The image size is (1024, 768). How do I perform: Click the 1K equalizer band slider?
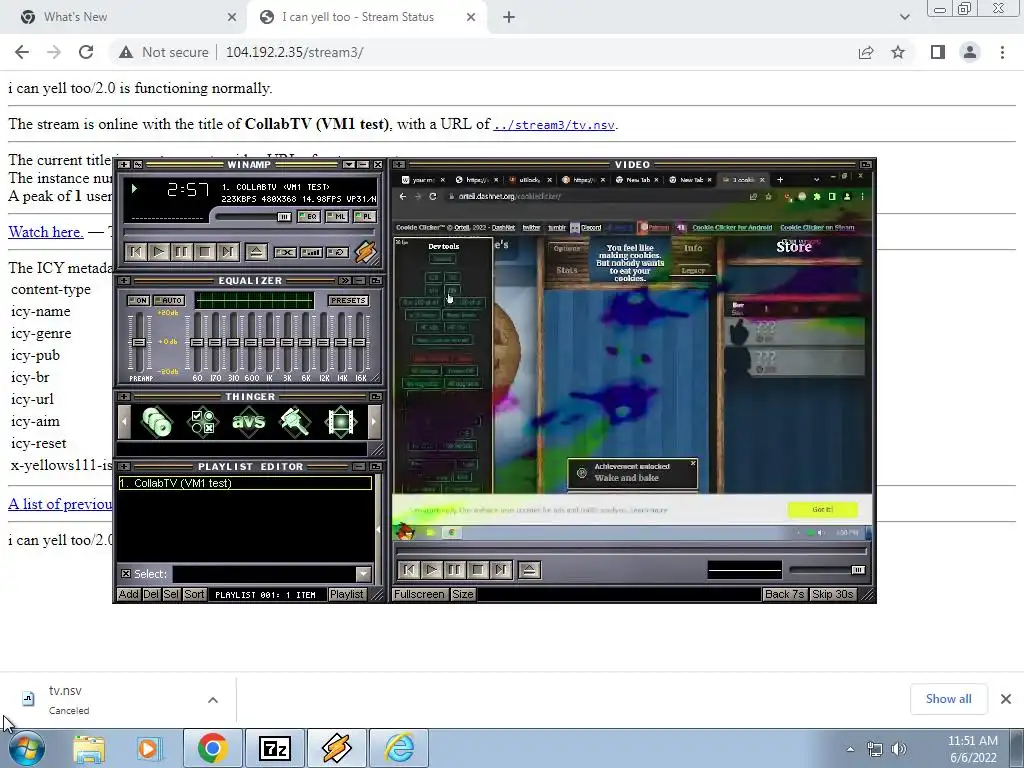[268, 343]
